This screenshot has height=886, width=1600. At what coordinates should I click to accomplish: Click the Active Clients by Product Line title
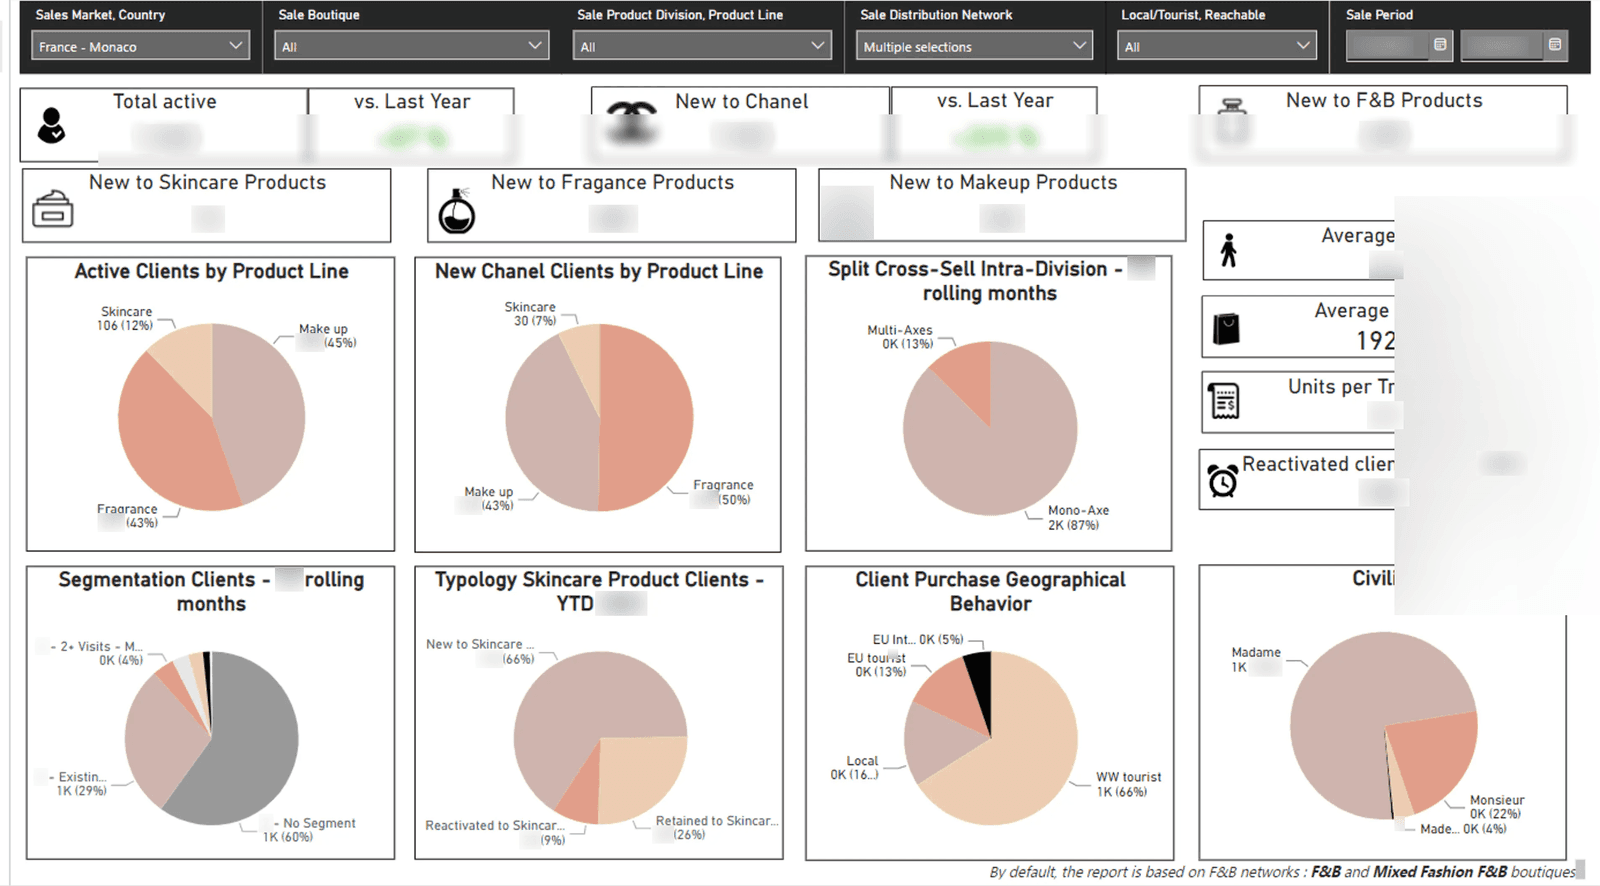click(x=211, y=272)
